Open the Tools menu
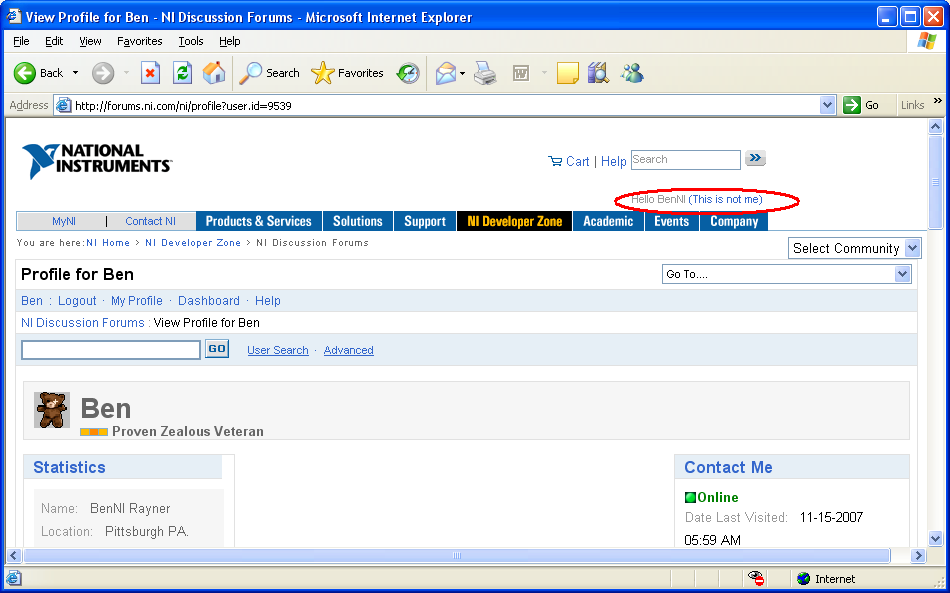This screenshot has height=593, width=950. pos(191,41)
